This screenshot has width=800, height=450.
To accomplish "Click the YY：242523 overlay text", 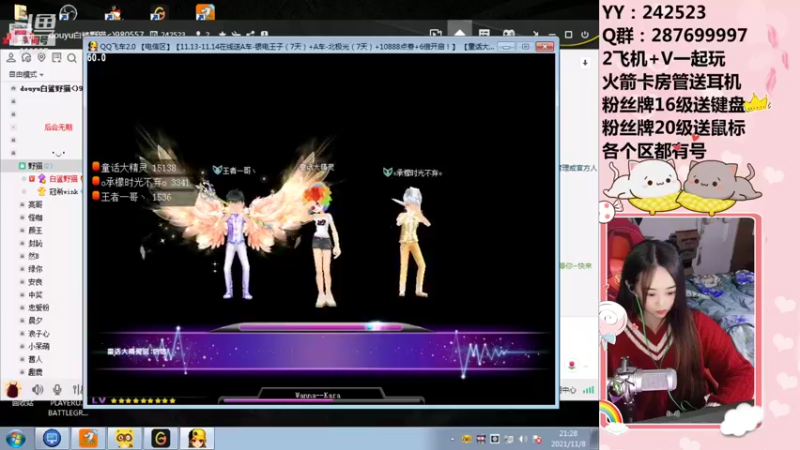I will tap(654, 12).
